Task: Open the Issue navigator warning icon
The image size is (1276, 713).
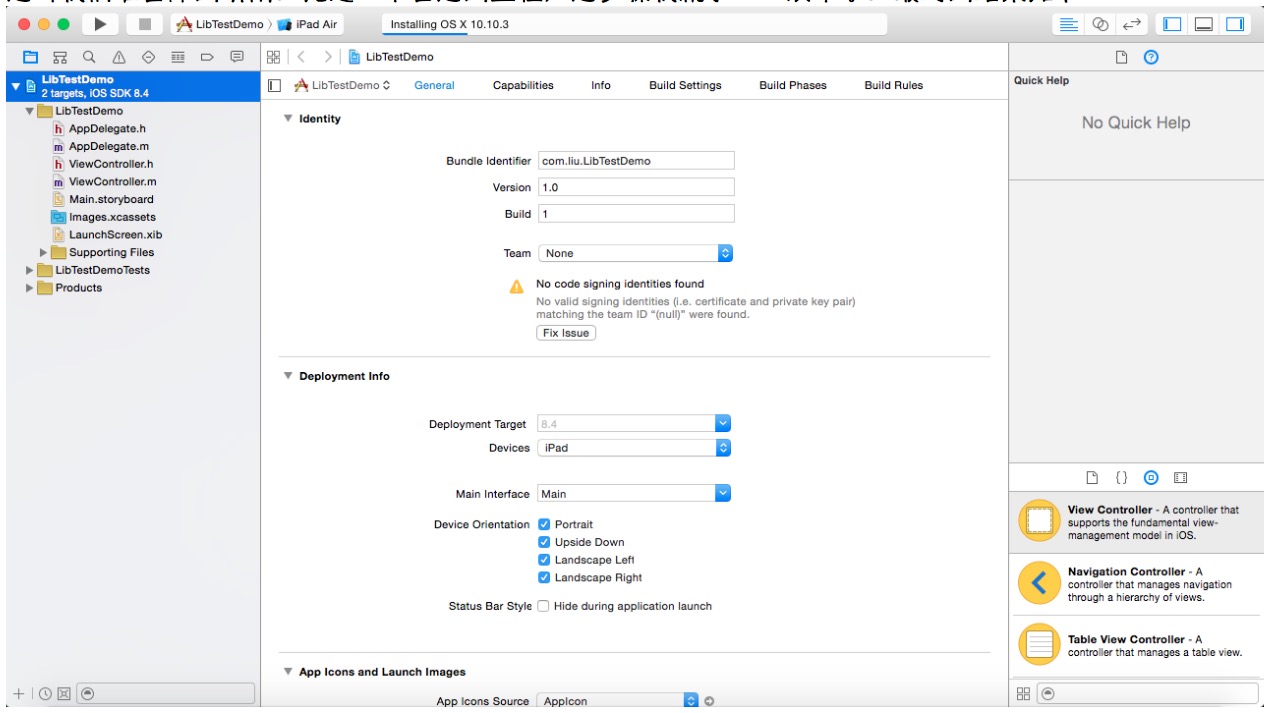Action: coord(119,57)
